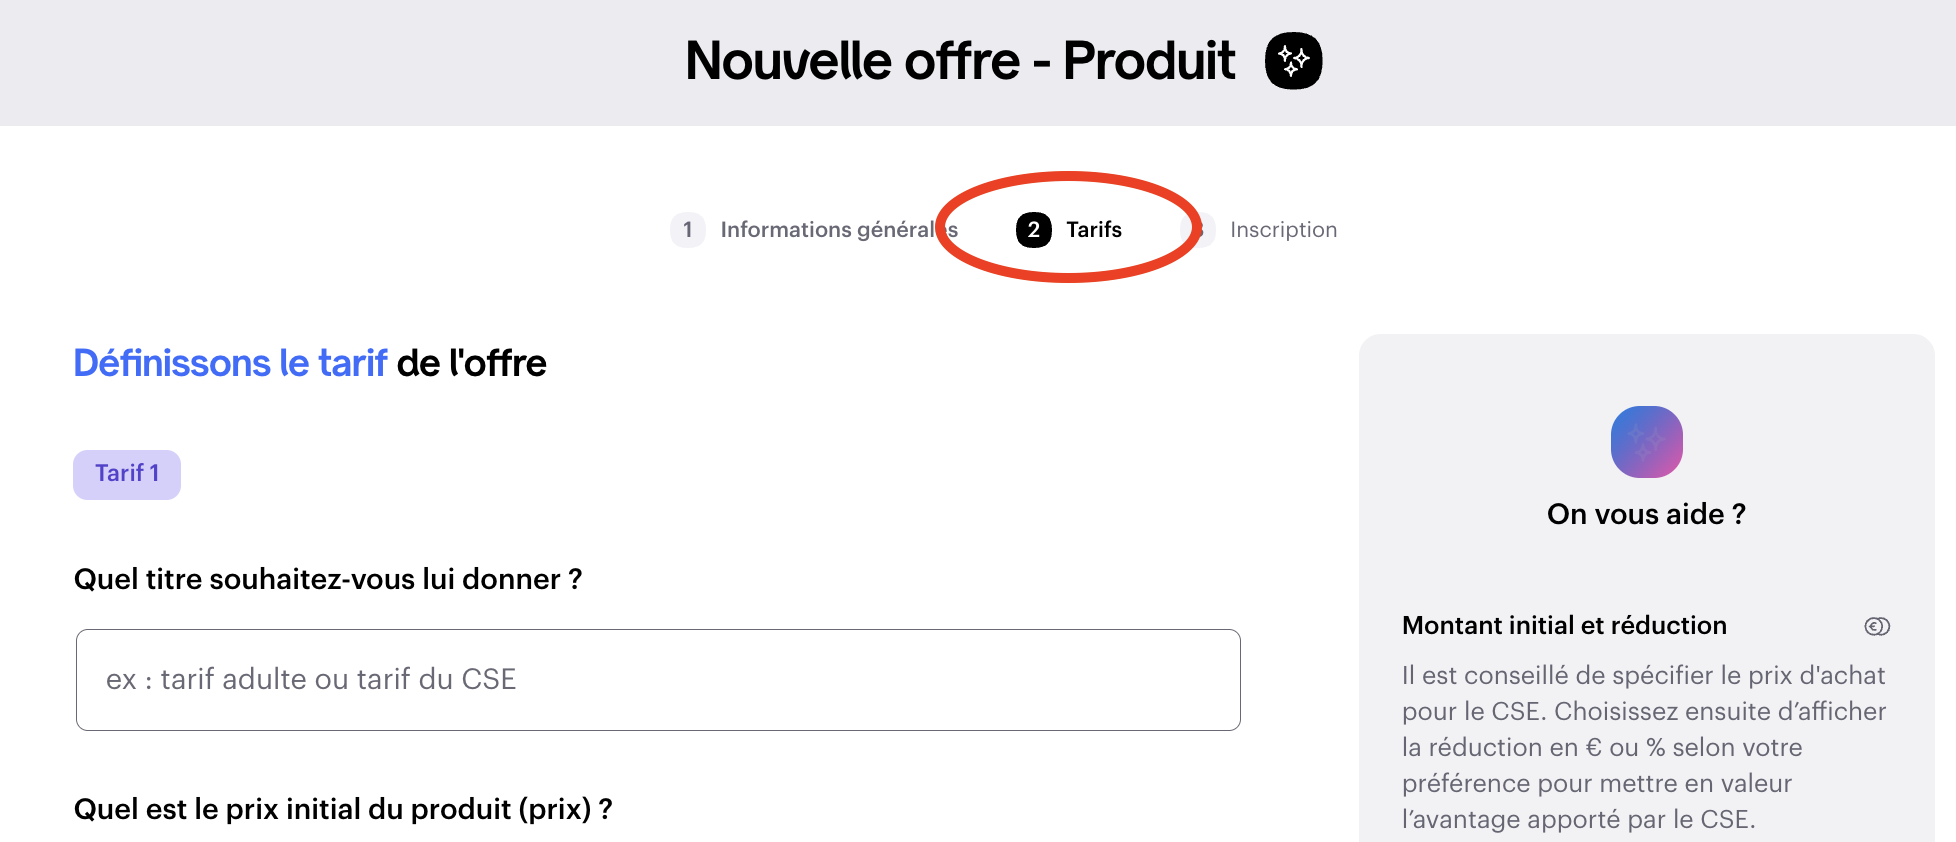Select the Tarifs step label

(1094, 230)
